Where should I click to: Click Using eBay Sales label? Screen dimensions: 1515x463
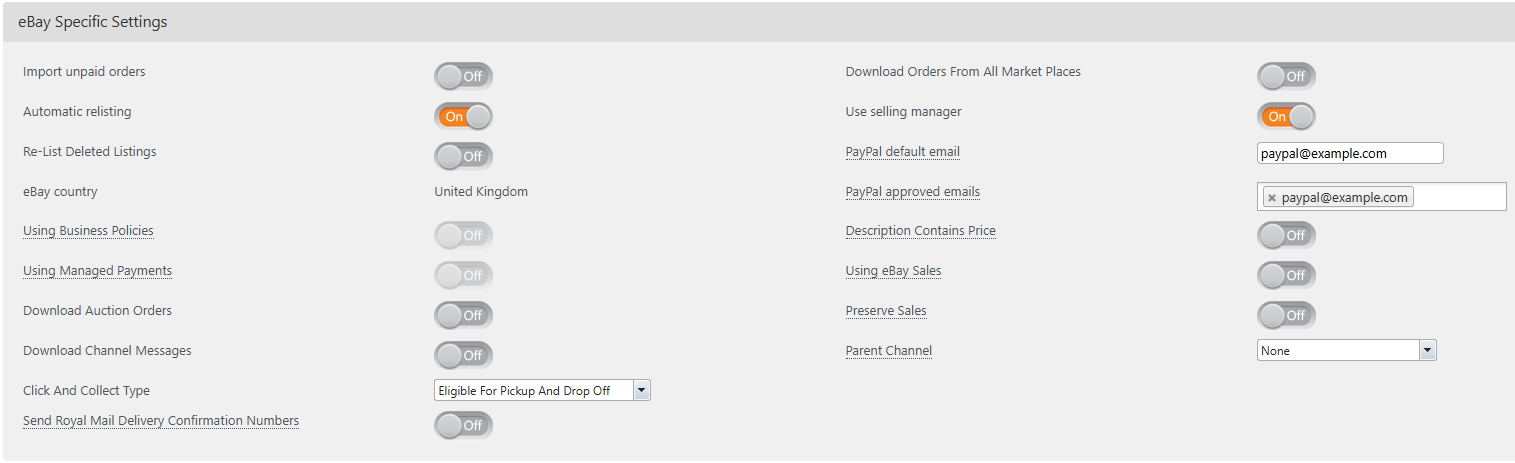point(893,271)
